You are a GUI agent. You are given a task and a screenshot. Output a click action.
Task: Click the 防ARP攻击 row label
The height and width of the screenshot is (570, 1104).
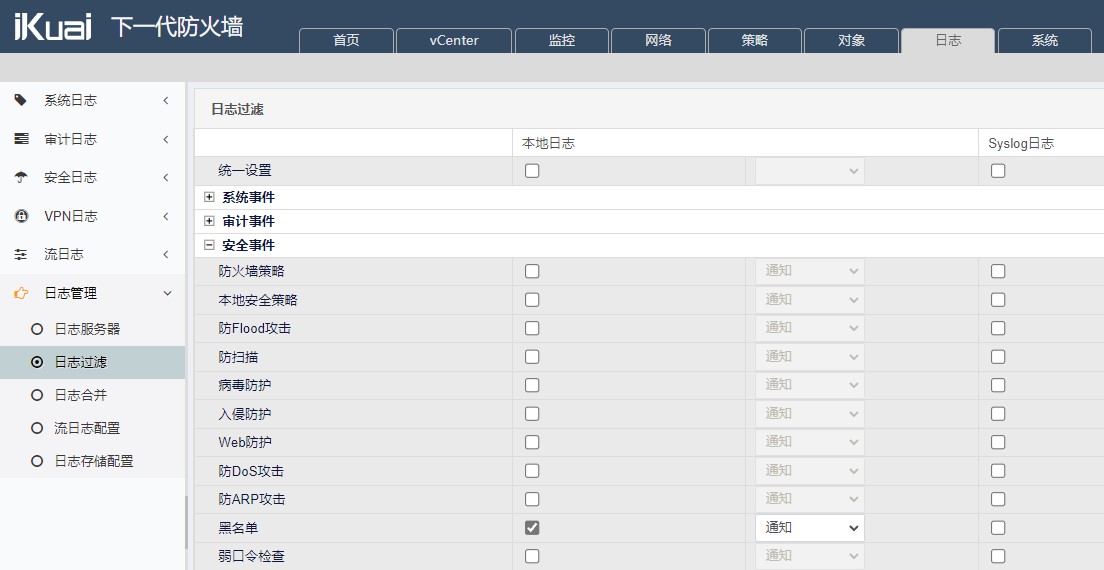(251, 499)
